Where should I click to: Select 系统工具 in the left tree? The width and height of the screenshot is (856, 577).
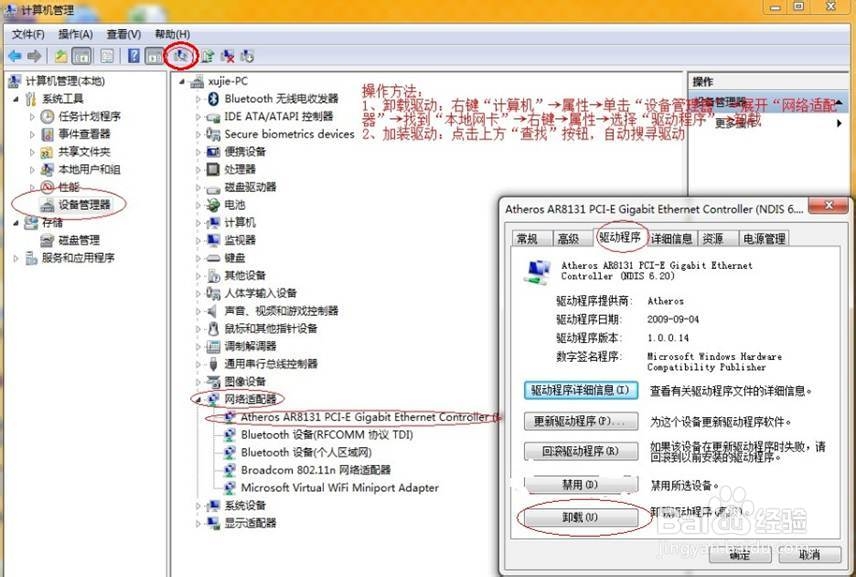click(63, 99)
